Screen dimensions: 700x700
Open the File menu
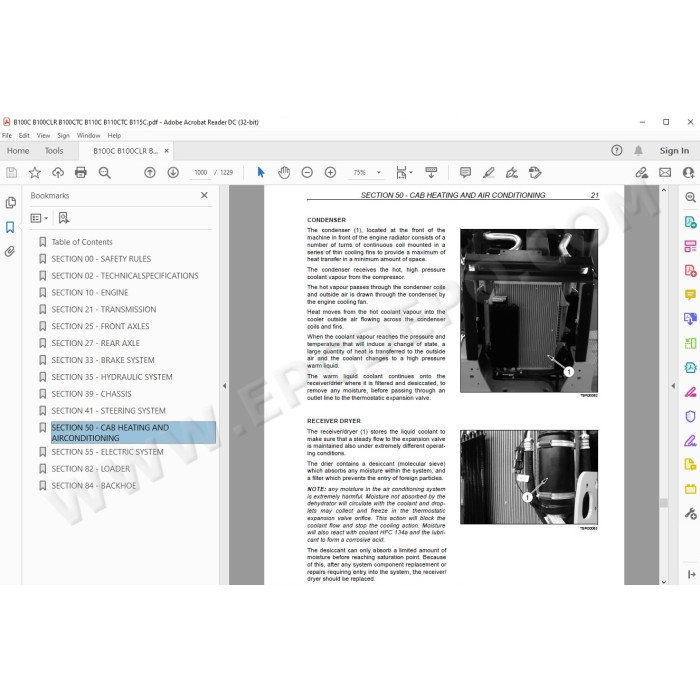(x=7, y=135)
